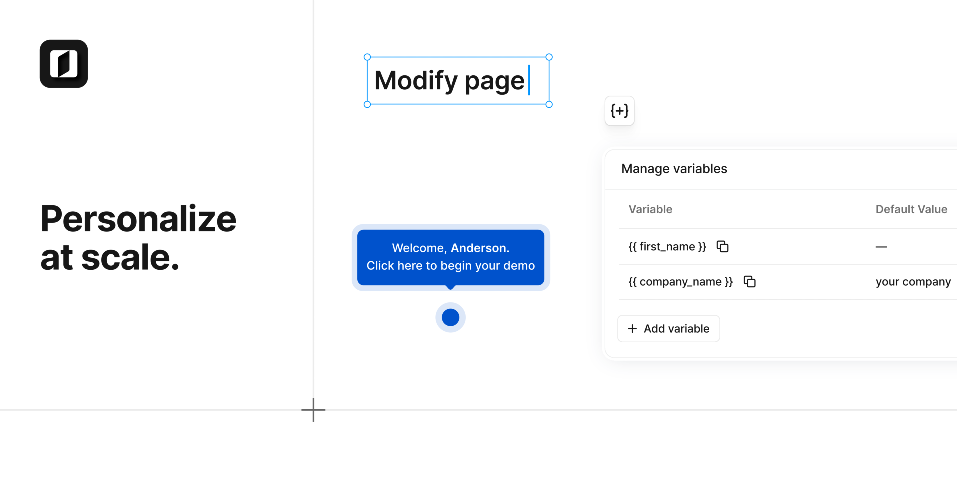Select bottom-left resize handle of text box

pos(367,104)
